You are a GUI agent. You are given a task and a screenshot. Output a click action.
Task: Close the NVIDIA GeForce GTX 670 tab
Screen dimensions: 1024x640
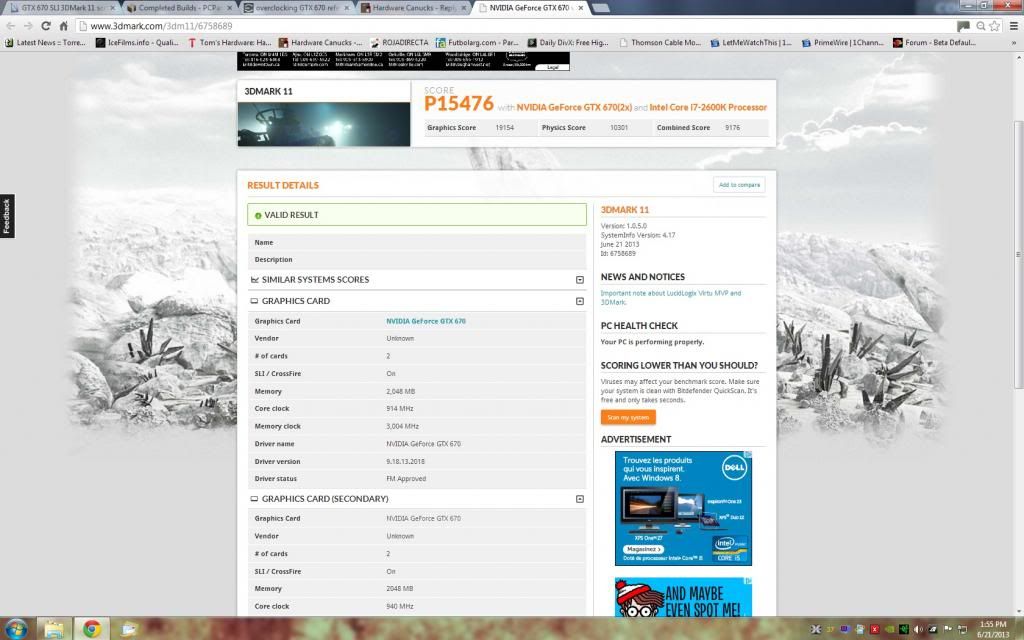[581, 8]
